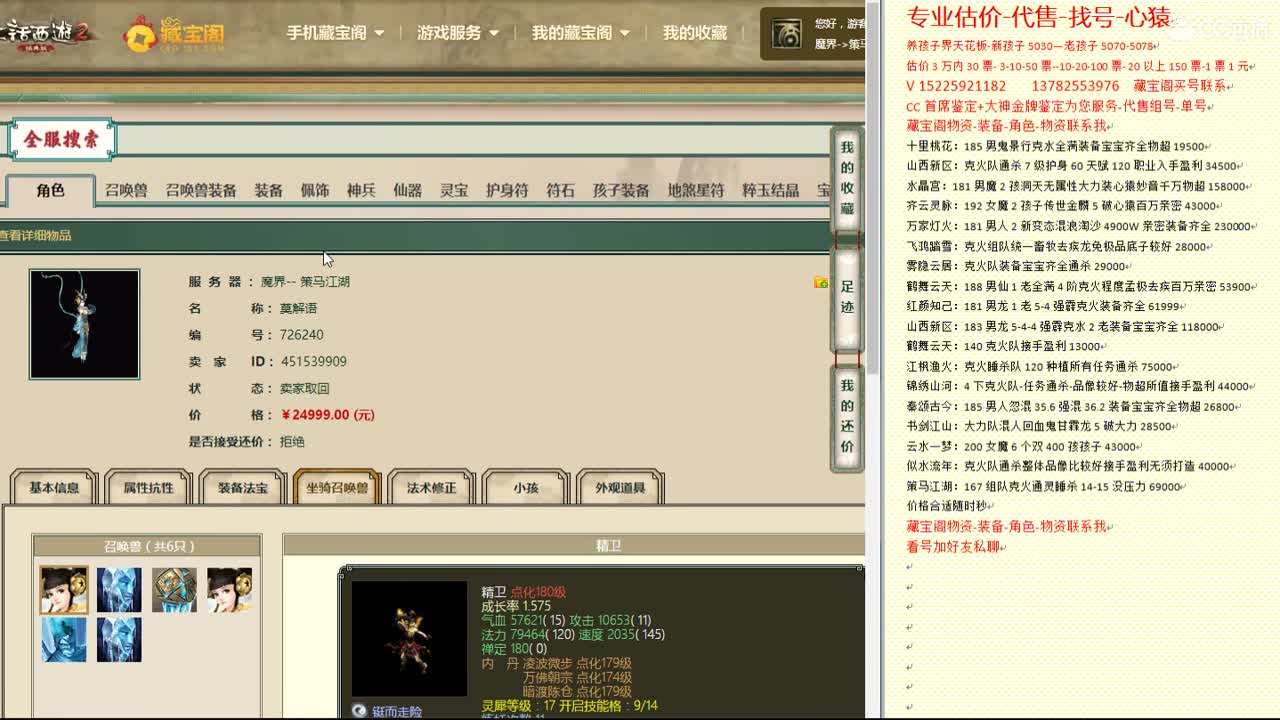Expand the 手机藏宝阁 dropdown menu
The image size is (1280, 720).
[x=335, y=33]
